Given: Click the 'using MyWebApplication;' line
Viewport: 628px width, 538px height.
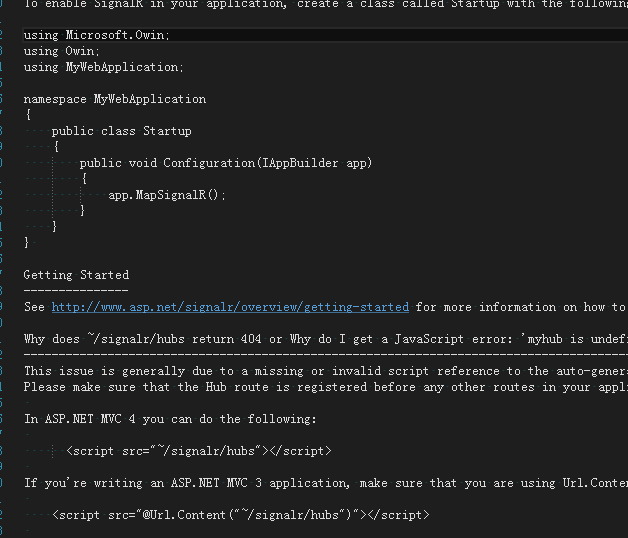Looking at the screenshot, I should tap(103, 67).
